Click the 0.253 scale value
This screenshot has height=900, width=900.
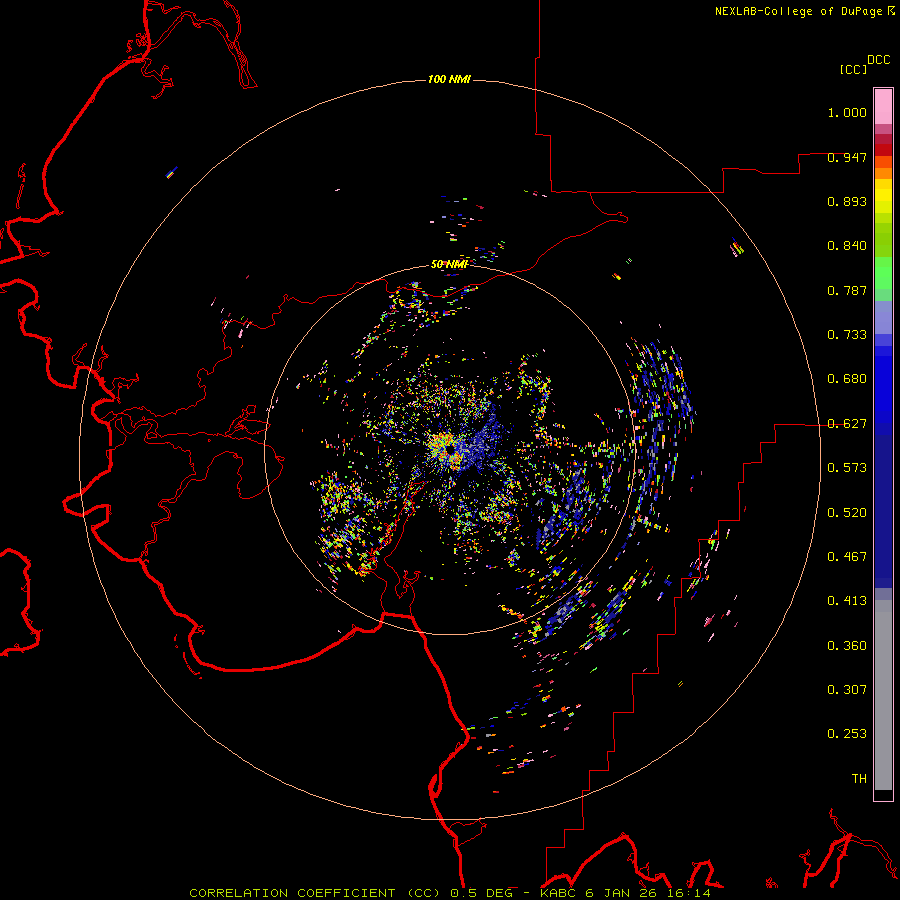coord(847,734)
